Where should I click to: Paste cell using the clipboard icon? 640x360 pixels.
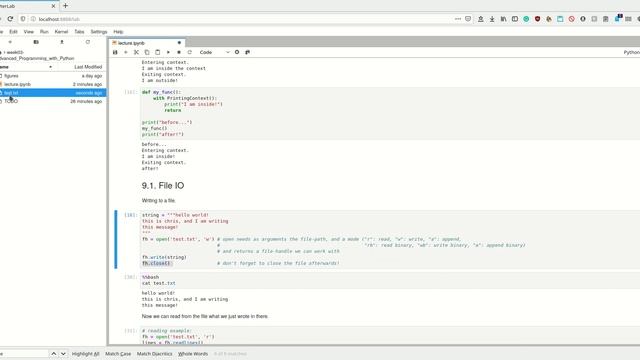click(x=158, y=52)
